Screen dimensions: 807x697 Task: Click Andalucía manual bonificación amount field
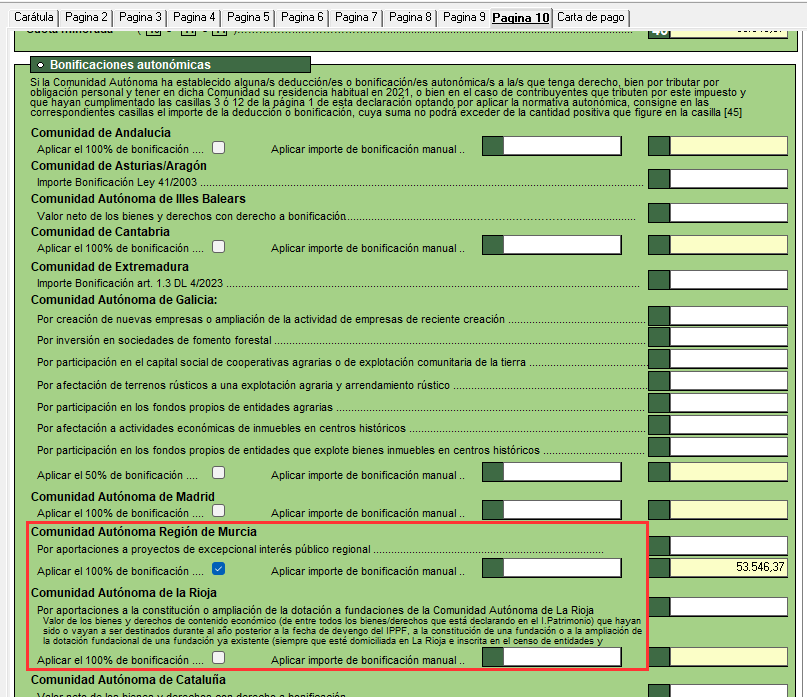[561, 148]
